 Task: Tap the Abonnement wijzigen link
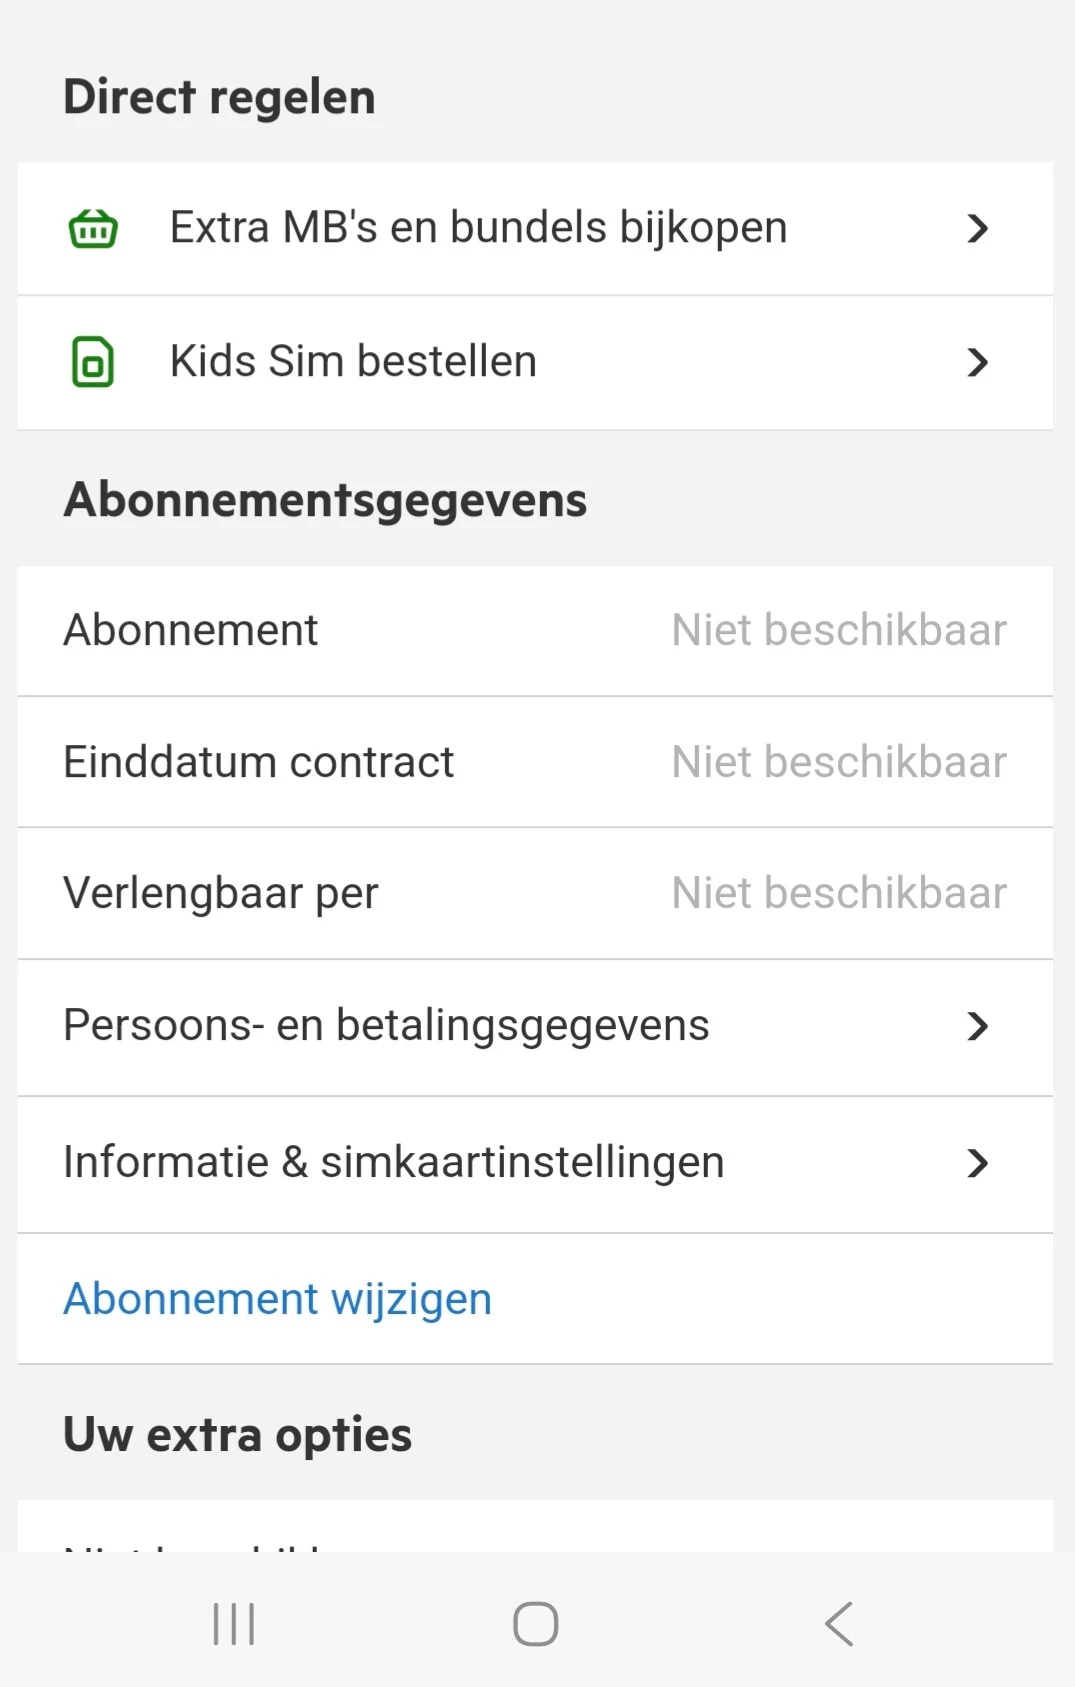[277, 1299]
